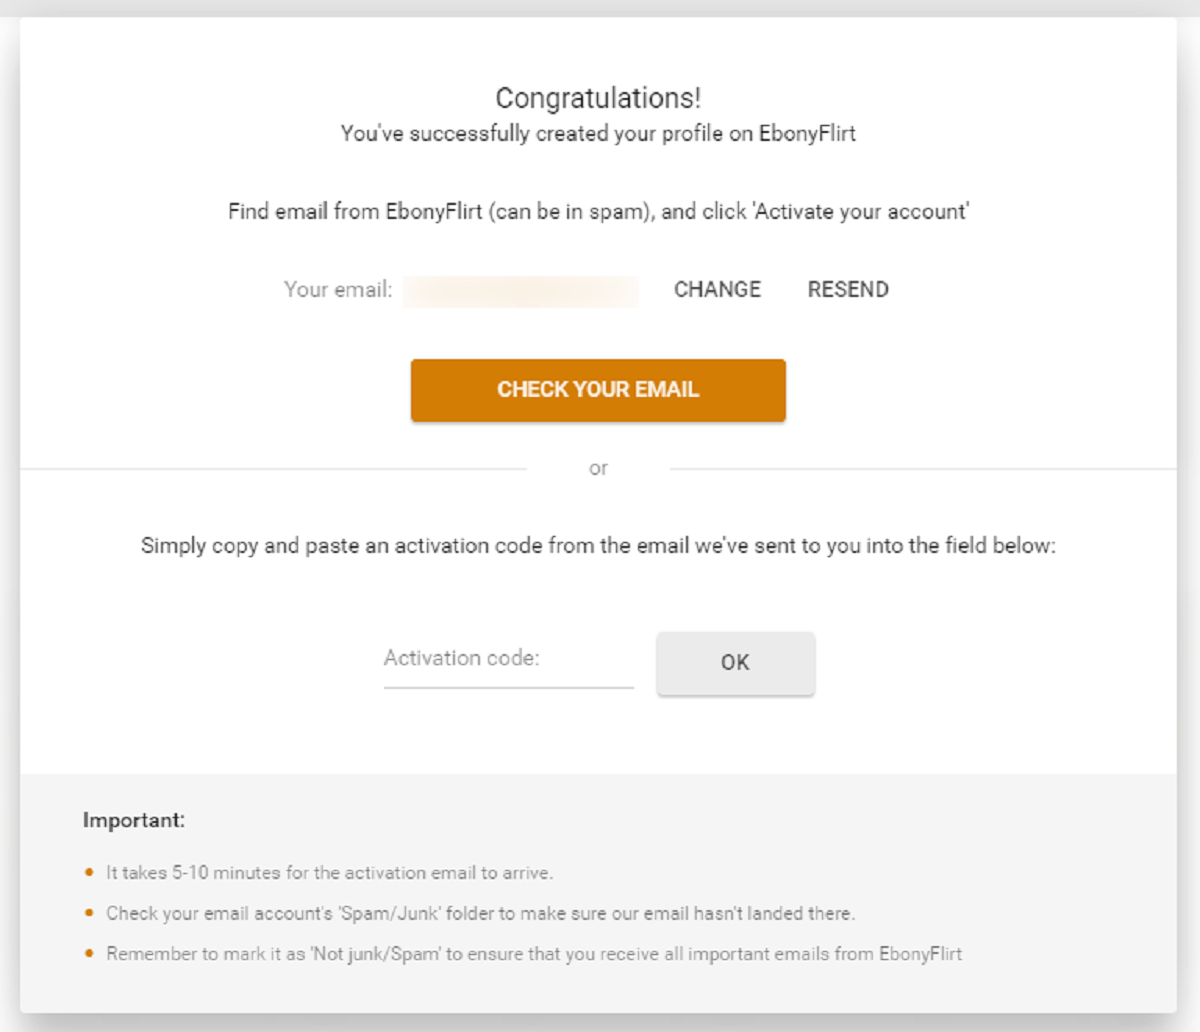Image resolution: width=1200 pixels, height=1032 pixels.
Task: Click the 'Your email:' label
Action: 338,290
